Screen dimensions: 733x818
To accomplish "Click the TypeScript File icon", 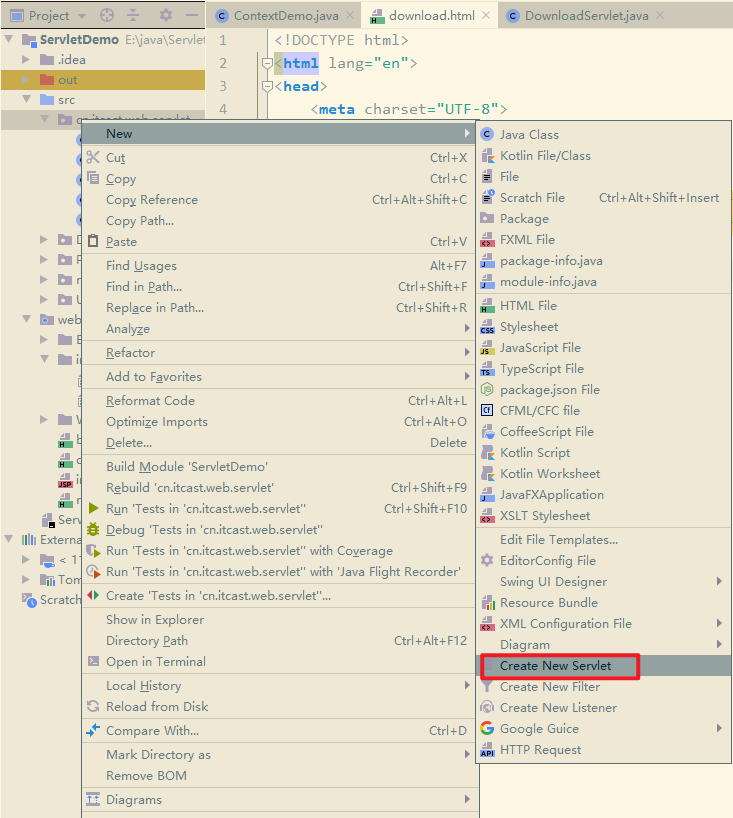I will click(487, 368).
